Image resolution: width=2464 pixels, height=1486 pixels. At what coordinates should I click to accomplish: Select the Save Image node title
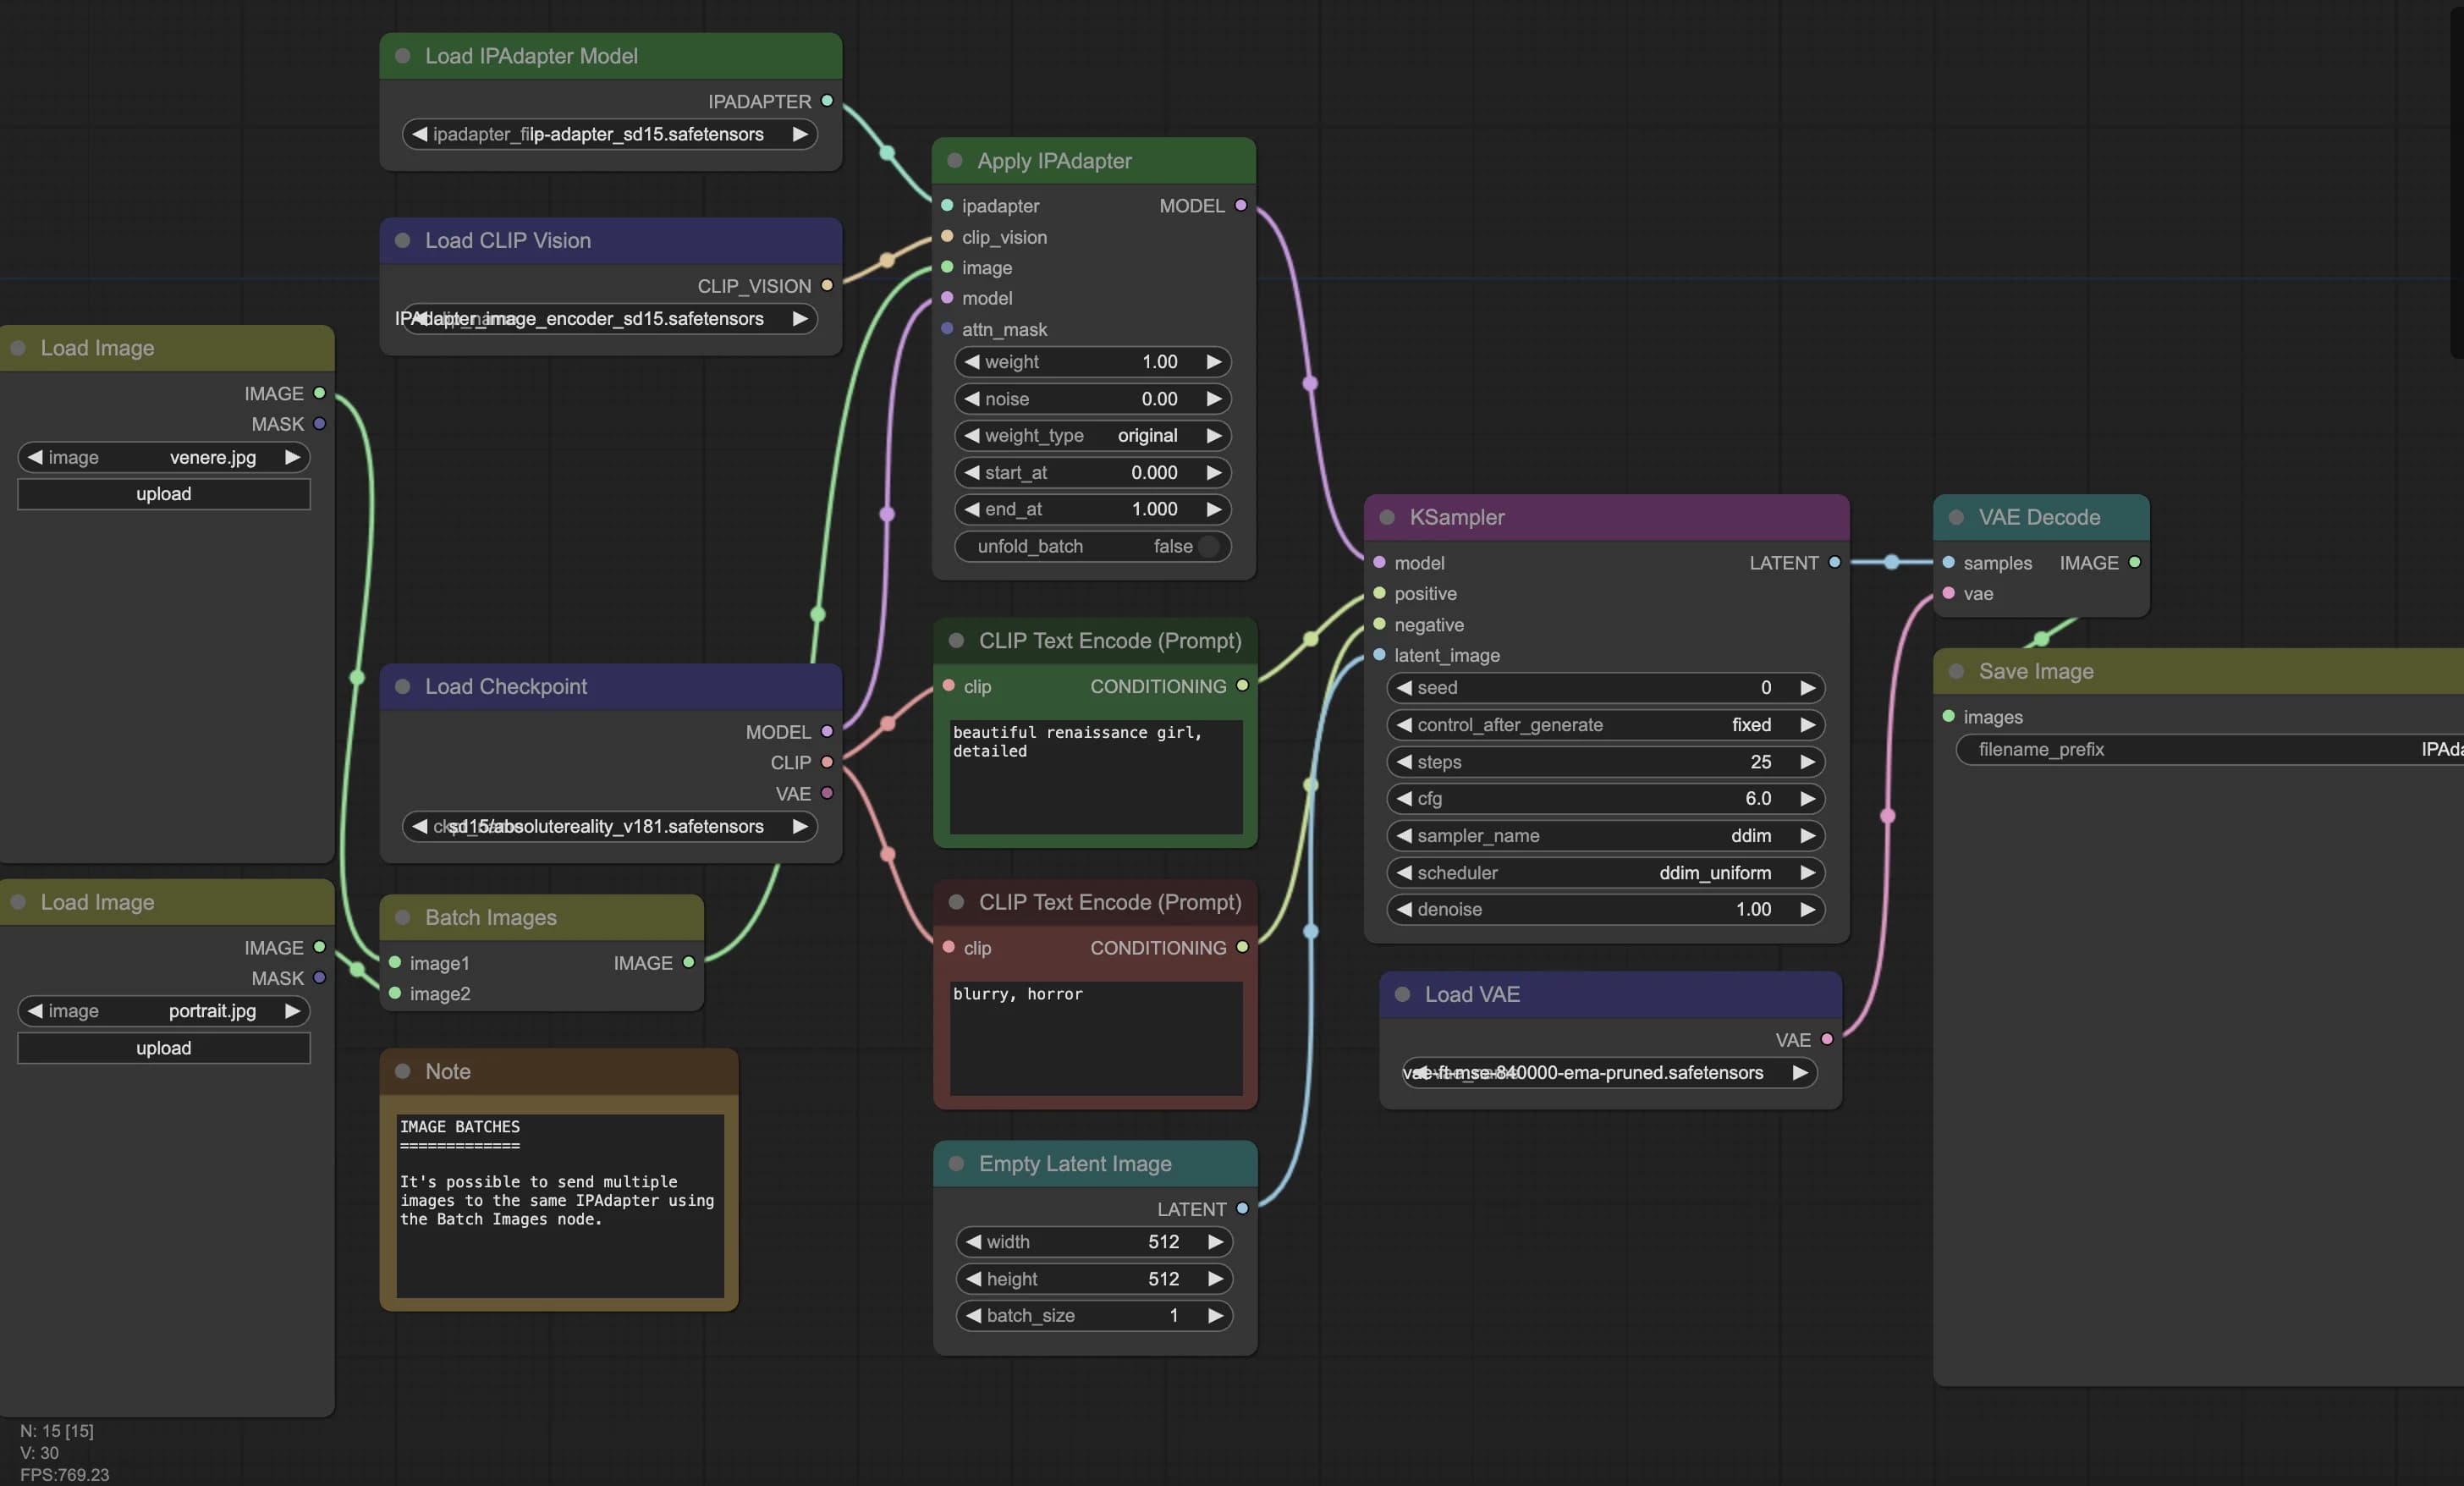tap(2036, 671)
